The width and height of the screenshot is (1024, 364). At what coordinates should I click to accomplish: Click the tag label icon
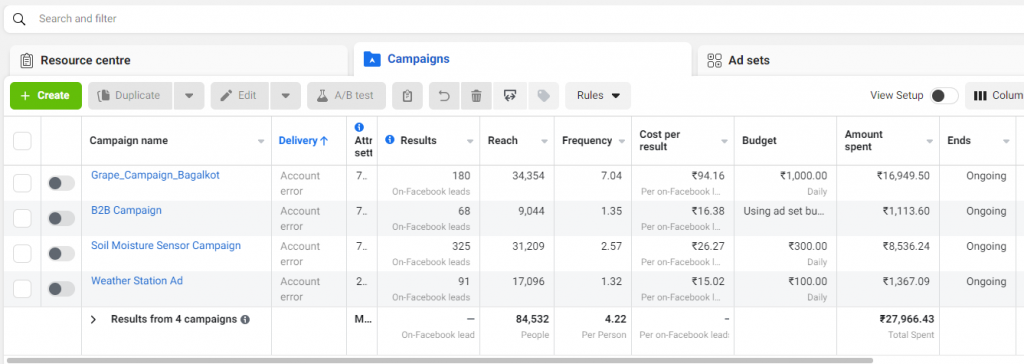pos(543,95)
